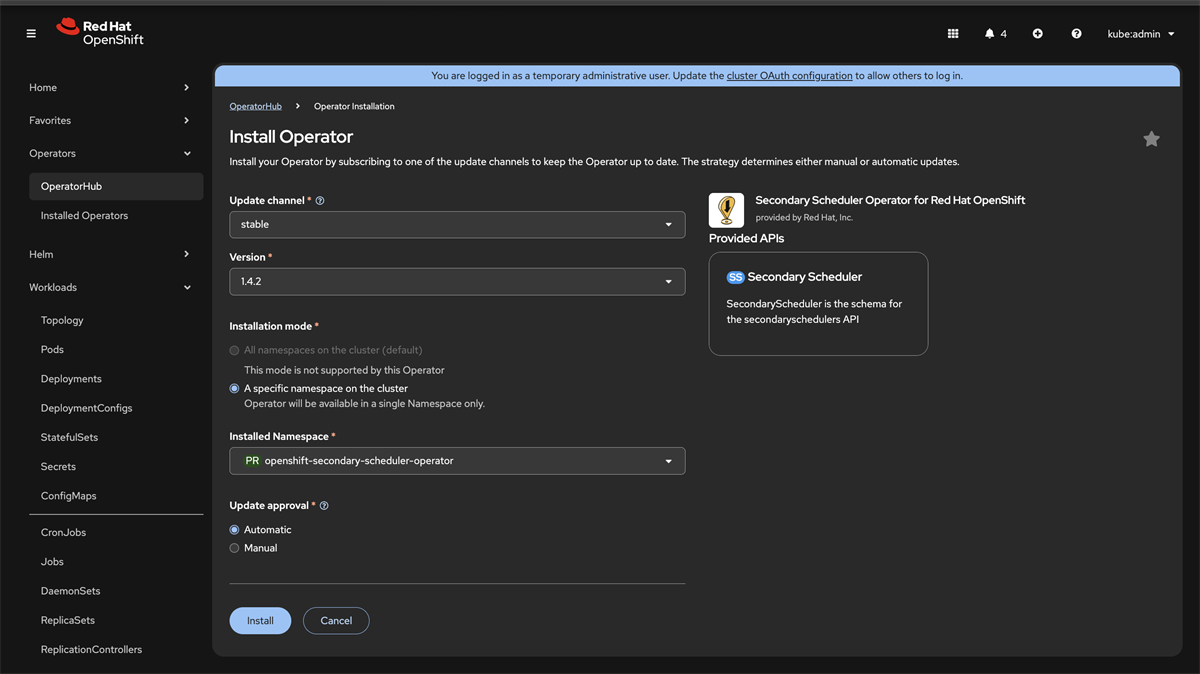Click the Secondary Scheduler Operator logo
Screen dimensions: 1200x674
pos(726,210)
